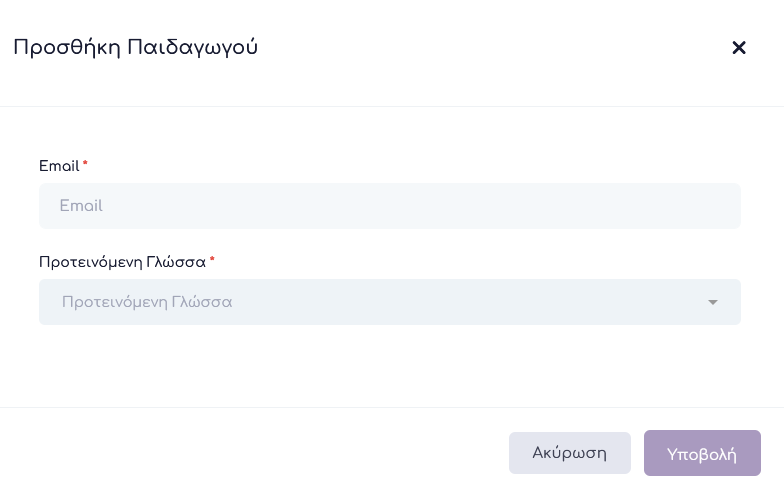Place the cursor in the Email textbox
This screenshot has width=784, height=486.
pyautogui.click(x=390, y=206)
